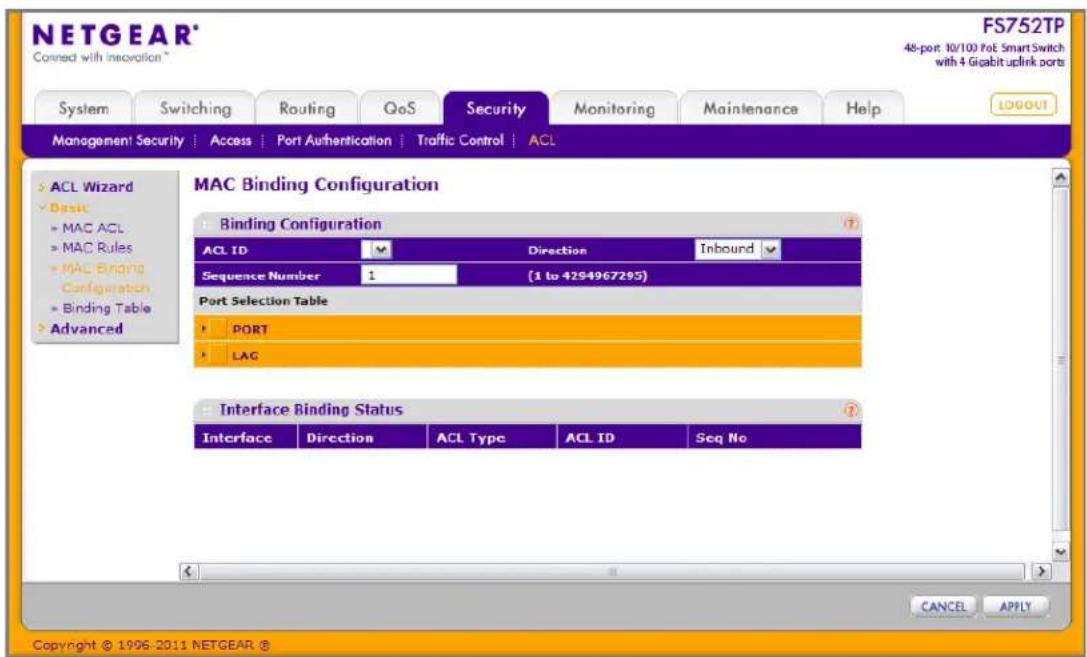Switch to the Monitoring tab

[x=614, y=109]
